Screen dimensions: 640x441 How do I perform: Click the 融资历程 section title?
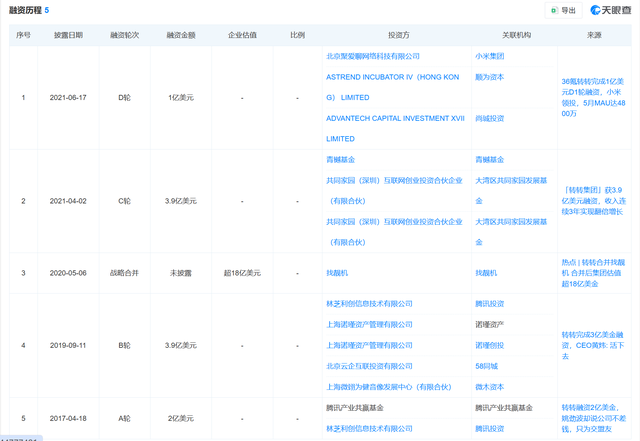[x=25, y=10]
